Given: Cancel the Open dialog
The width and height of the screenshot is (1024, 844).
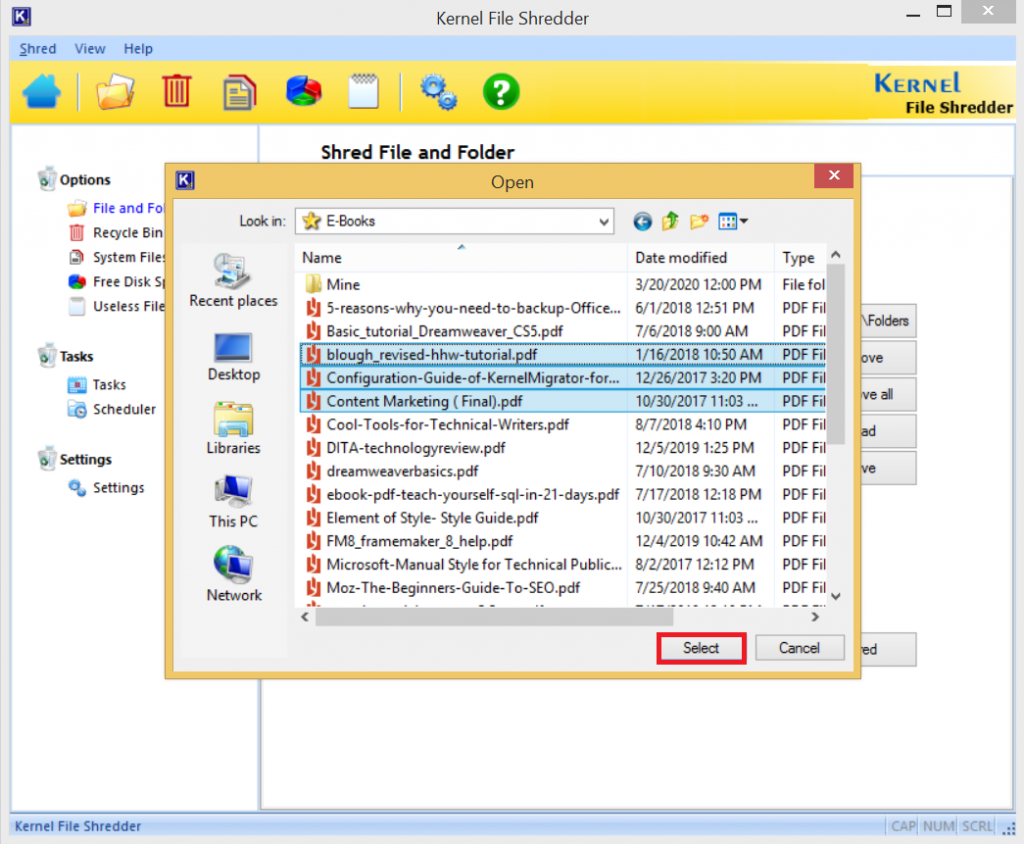Looking at the screenshot, I should pyautogui.click(x=800, y=648).
